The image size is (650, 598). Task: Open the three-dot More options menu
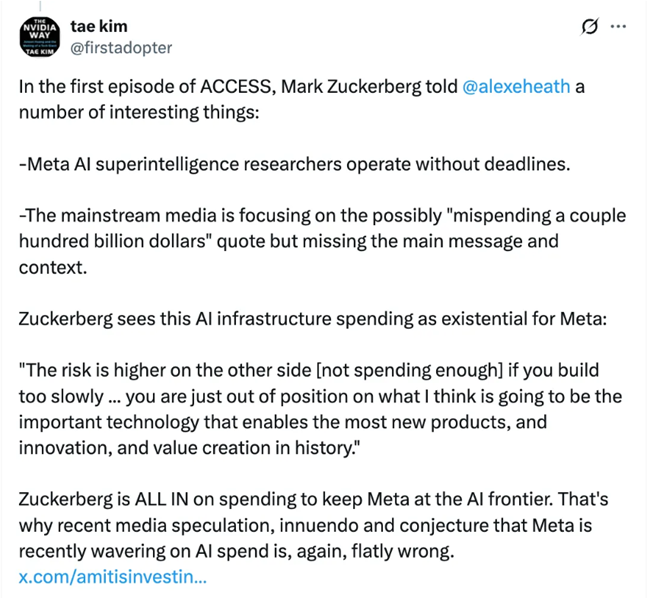click(x=619, y=26)
